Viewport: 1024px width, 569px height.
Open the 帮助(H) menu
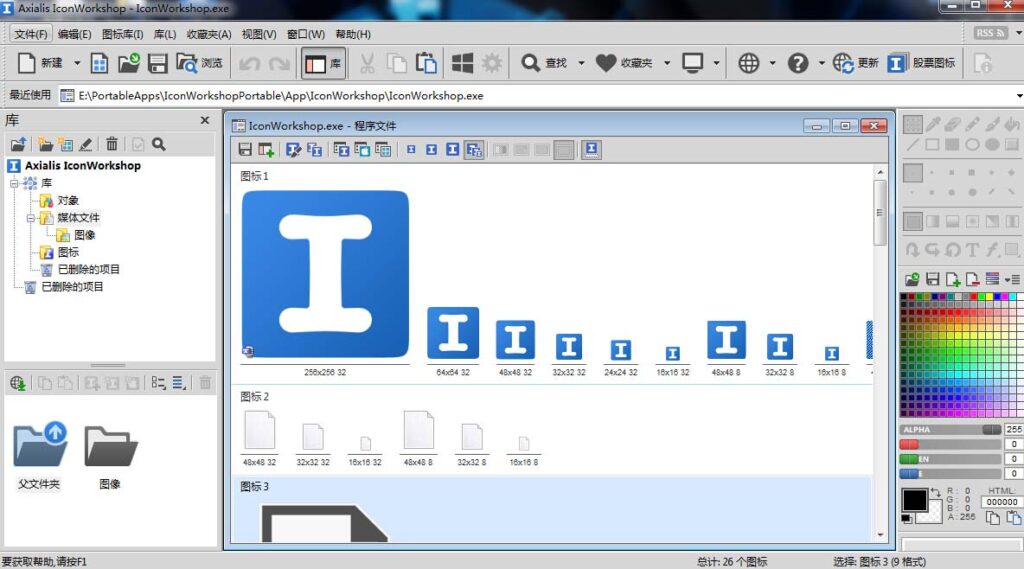tap(353, 34)
